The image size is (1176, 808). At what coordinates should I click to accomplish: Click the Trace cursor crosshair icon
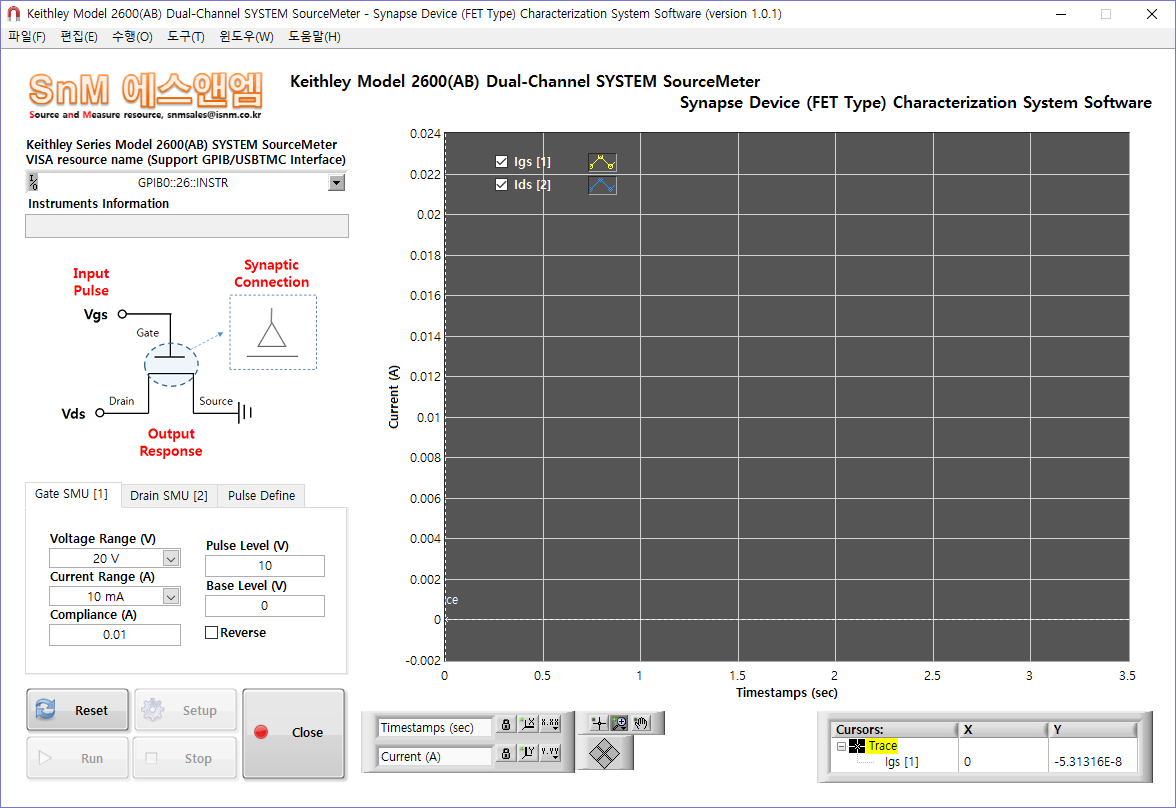point(856,746)
